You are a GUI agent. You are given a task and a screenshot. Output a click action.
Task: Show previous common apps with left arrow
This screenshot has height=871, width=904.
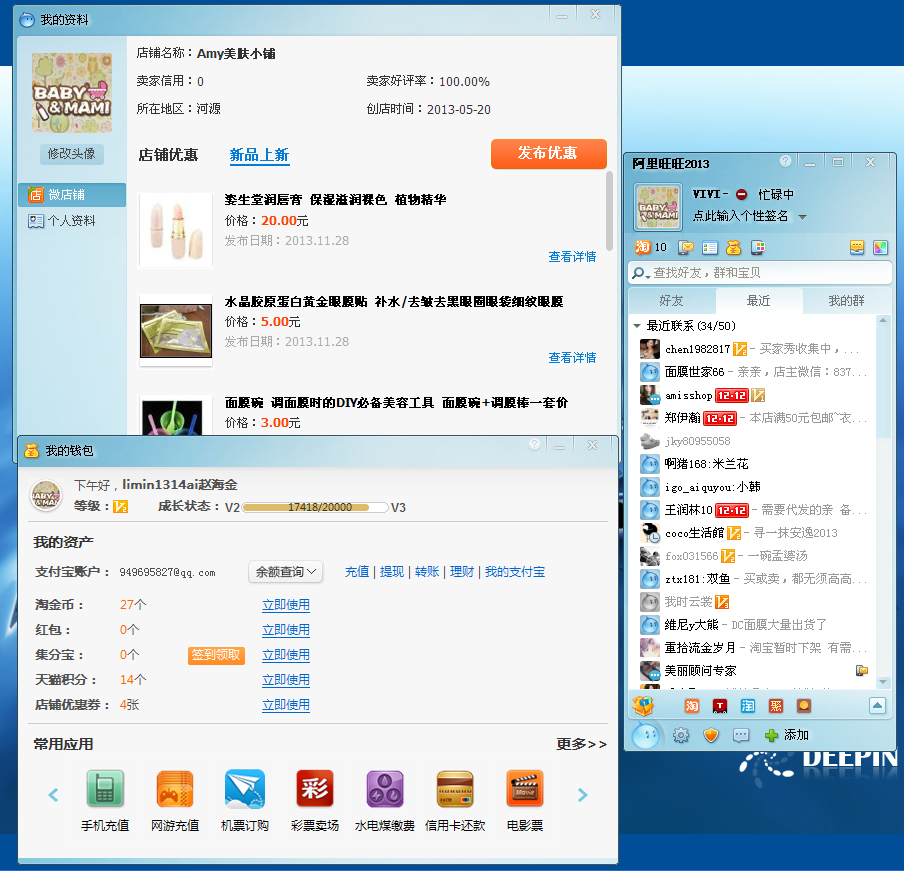53,795
